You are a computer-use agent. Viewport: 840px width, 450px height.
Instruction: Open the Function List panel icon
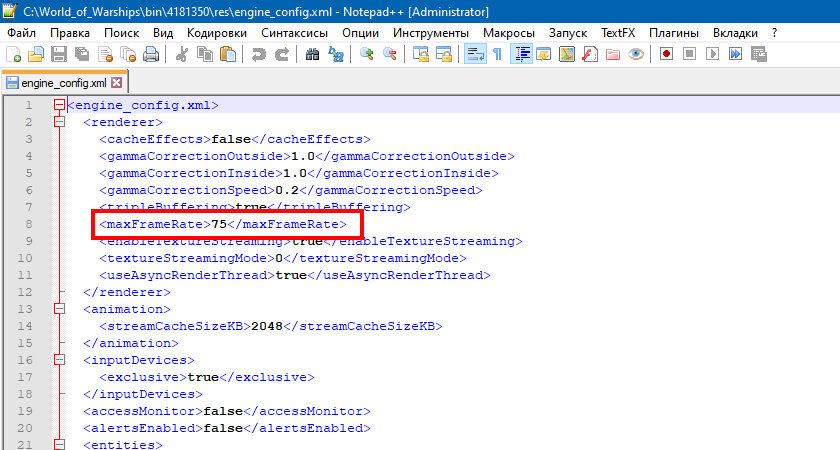(x=590, y=54)
